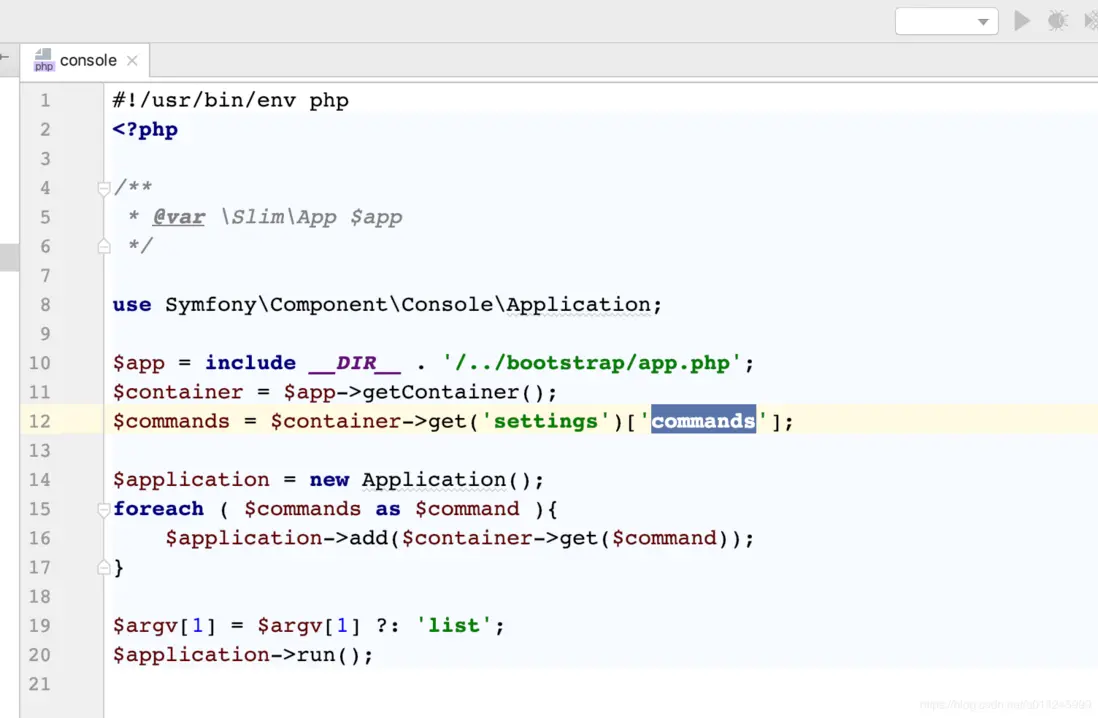Click '$container' variable at start of line 11

coord(178,392)
